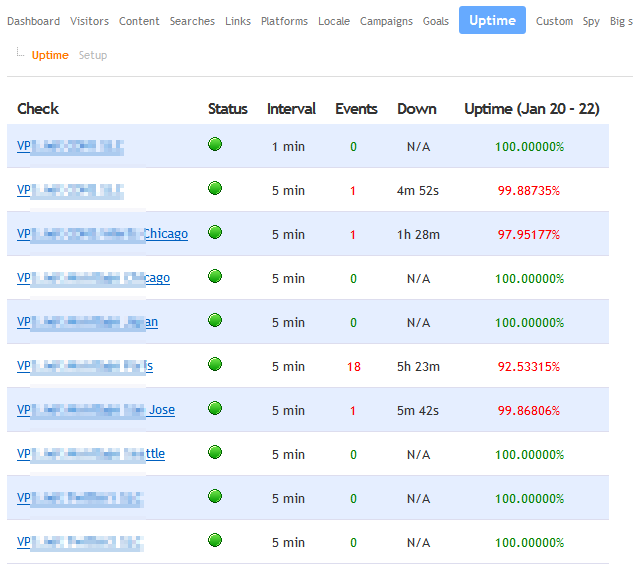Open the Setup sub-tab under Uptime
Image resolution: width=633 pixels, height=573 pixels.
pos(93,55)
